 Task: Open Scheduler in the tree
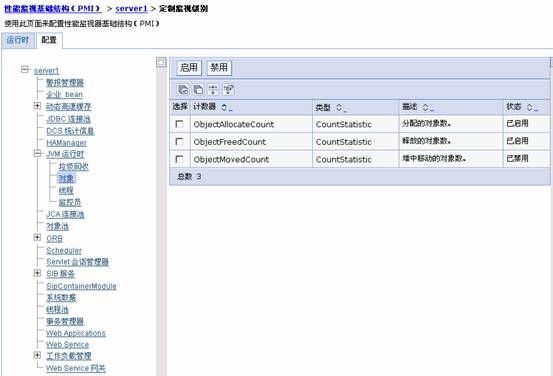click(x=64, y=250)
